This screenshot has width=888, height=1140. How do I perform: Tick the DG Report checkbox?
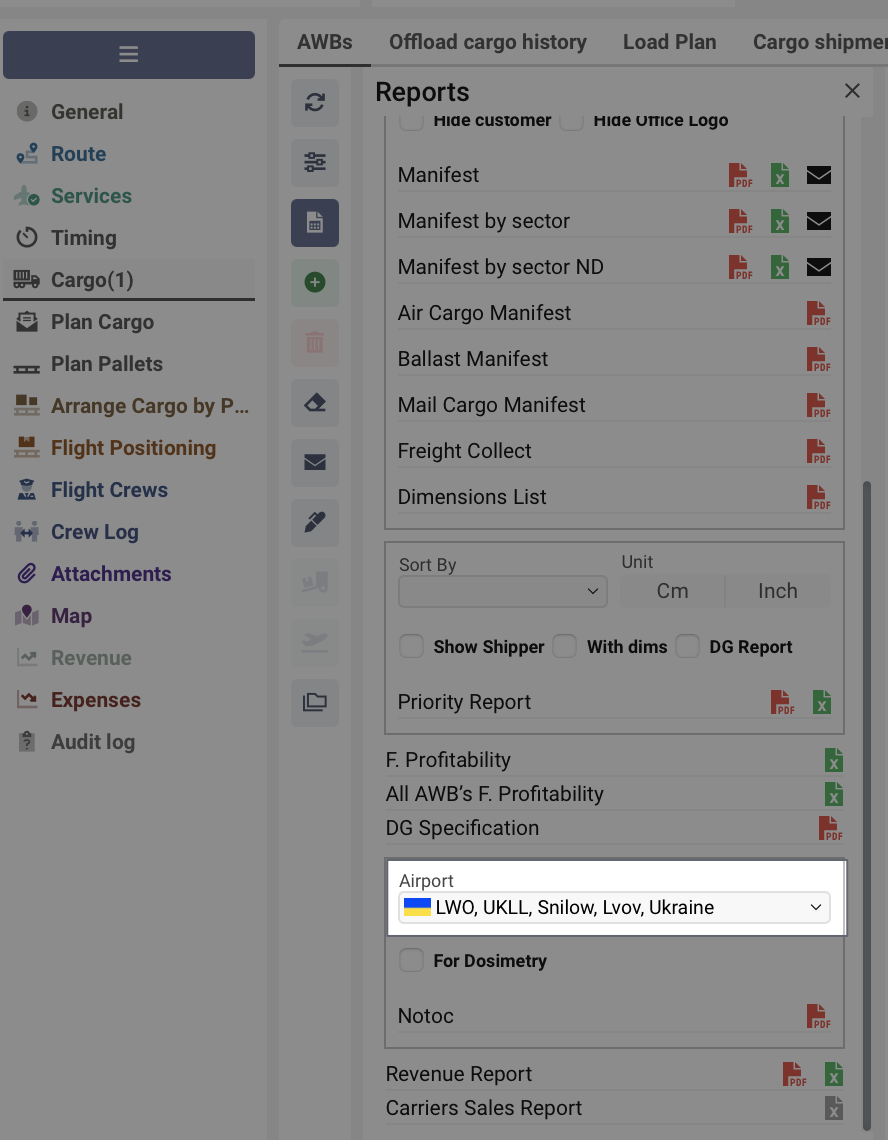[687, 647]
